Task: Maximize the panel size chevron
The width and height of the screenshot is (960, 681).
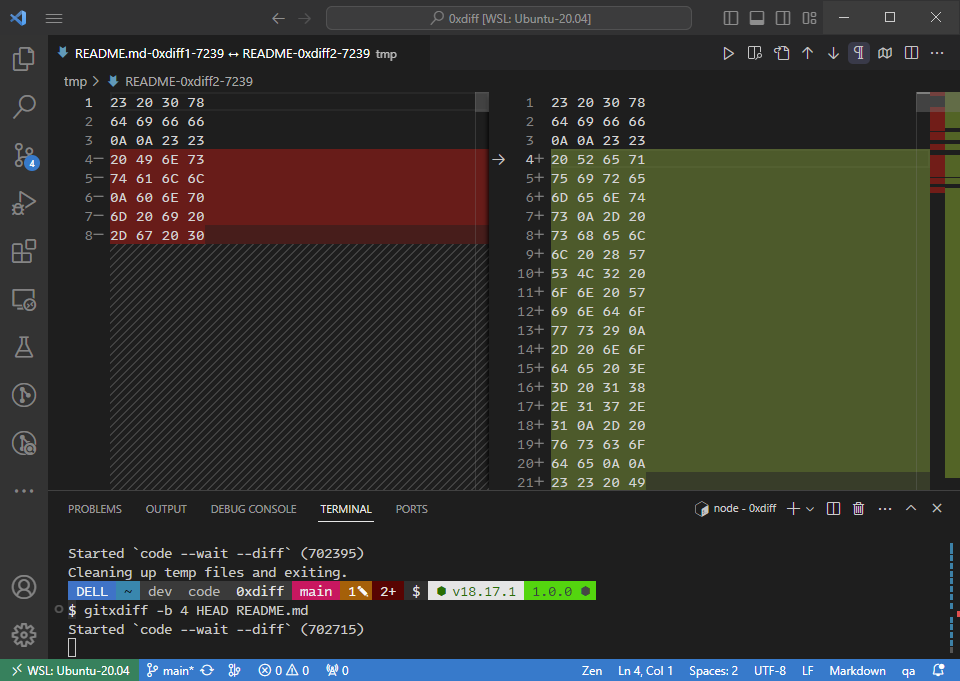Action: (x=911, y=508)
